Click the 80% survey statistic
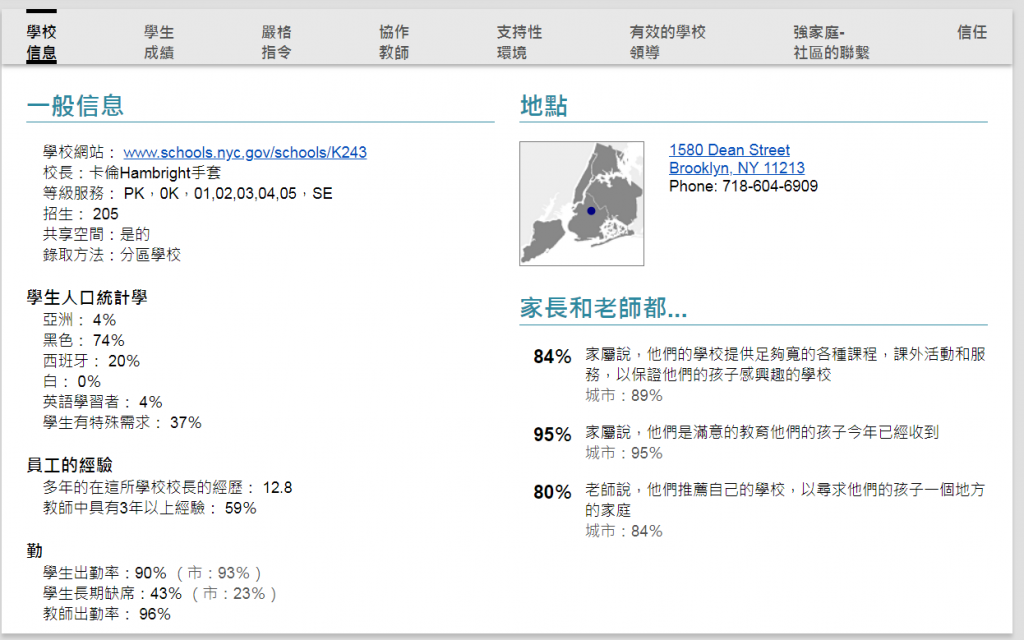Image resolution: width=1024 pixels, height=640 pixels. [x=552, y=492]
